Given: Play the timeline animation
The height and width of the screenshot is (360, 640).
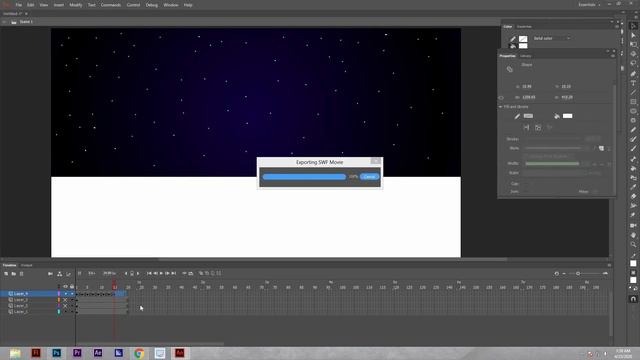Looking at the screenshot, I should [x=161, y=273].
